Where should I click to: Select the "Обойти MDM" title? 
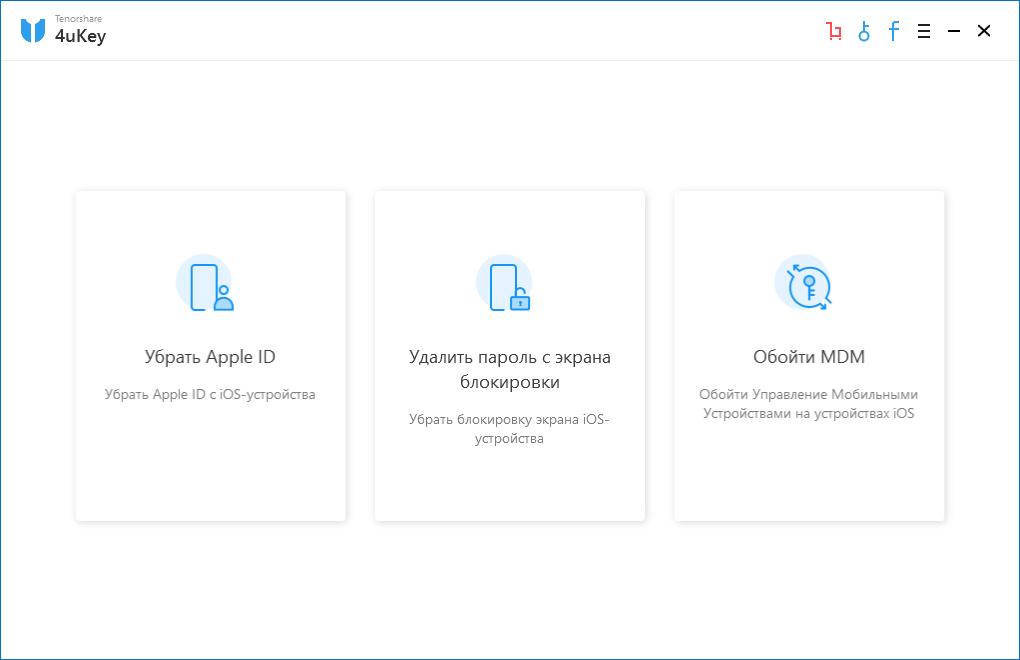coord(809,357)
